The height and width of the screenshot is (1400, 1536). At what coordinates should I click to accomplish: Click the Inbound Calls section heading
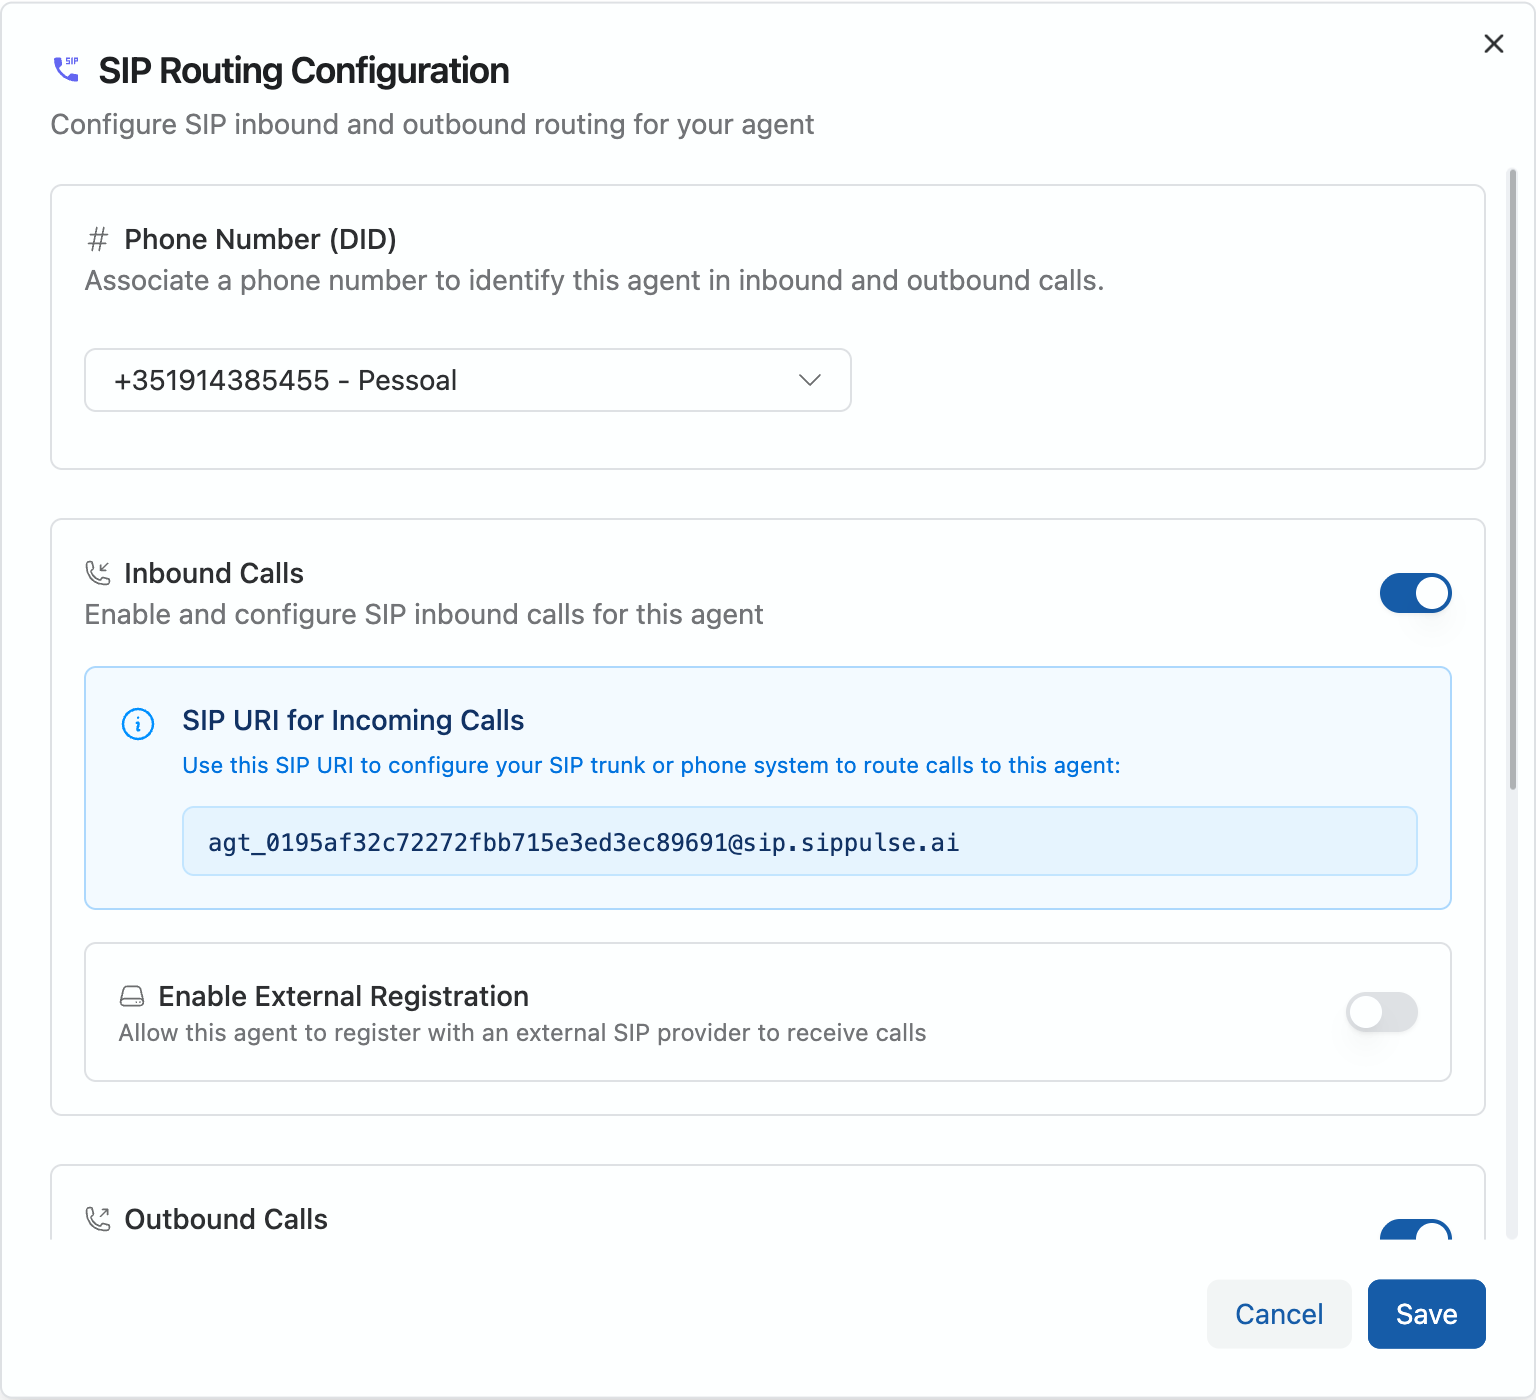coord(213,572)
